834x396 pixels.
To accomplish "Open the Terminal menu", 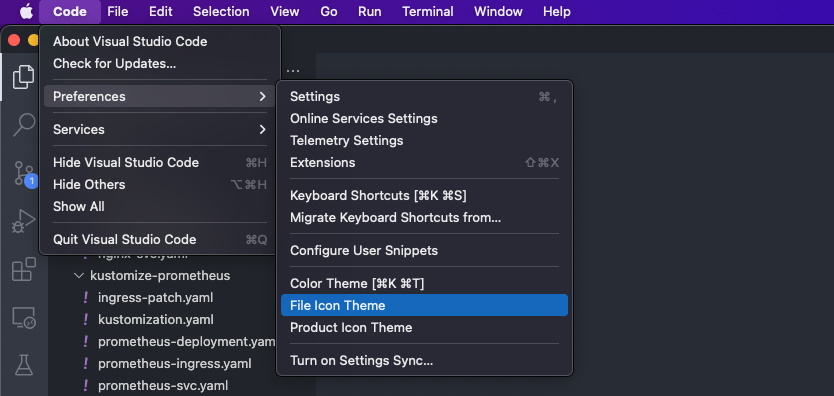I will [428, 11].
